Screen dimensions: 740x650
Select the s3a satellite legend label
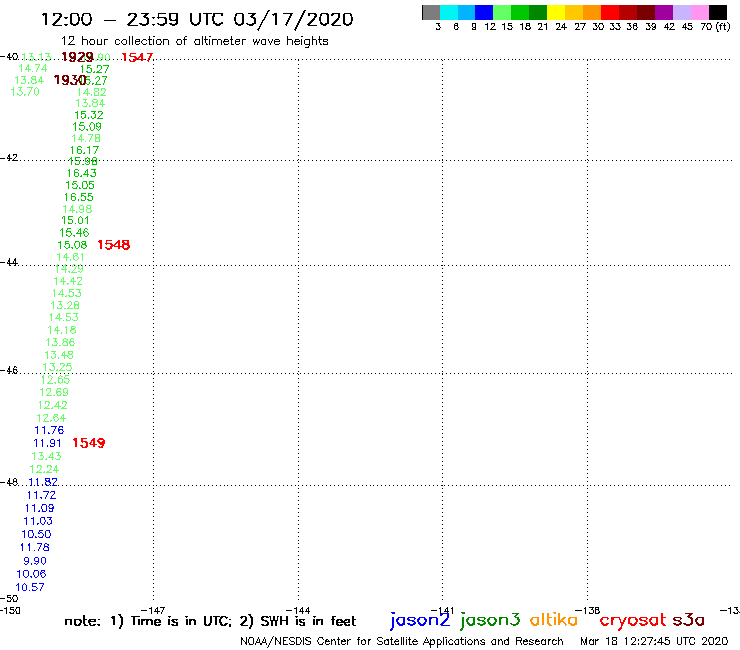tap(689, 620)
